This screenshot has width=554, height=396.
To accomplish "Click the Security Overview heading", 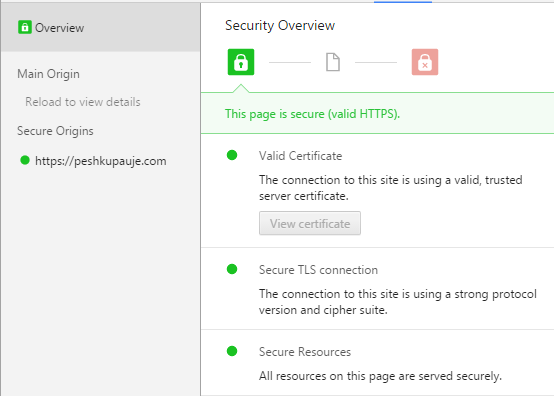I will [x=280, y=26].
